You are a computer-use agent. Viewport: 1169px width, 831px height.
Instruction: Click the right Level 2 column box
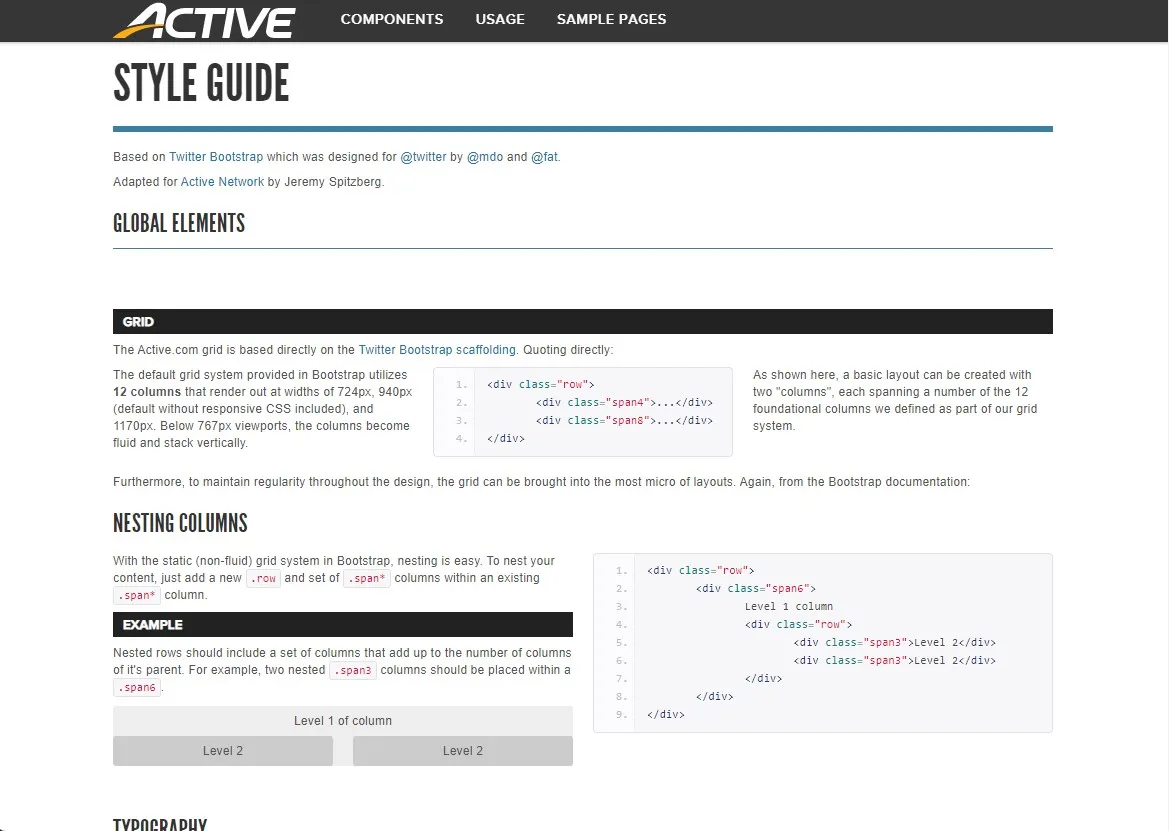(x=462, y=751)
